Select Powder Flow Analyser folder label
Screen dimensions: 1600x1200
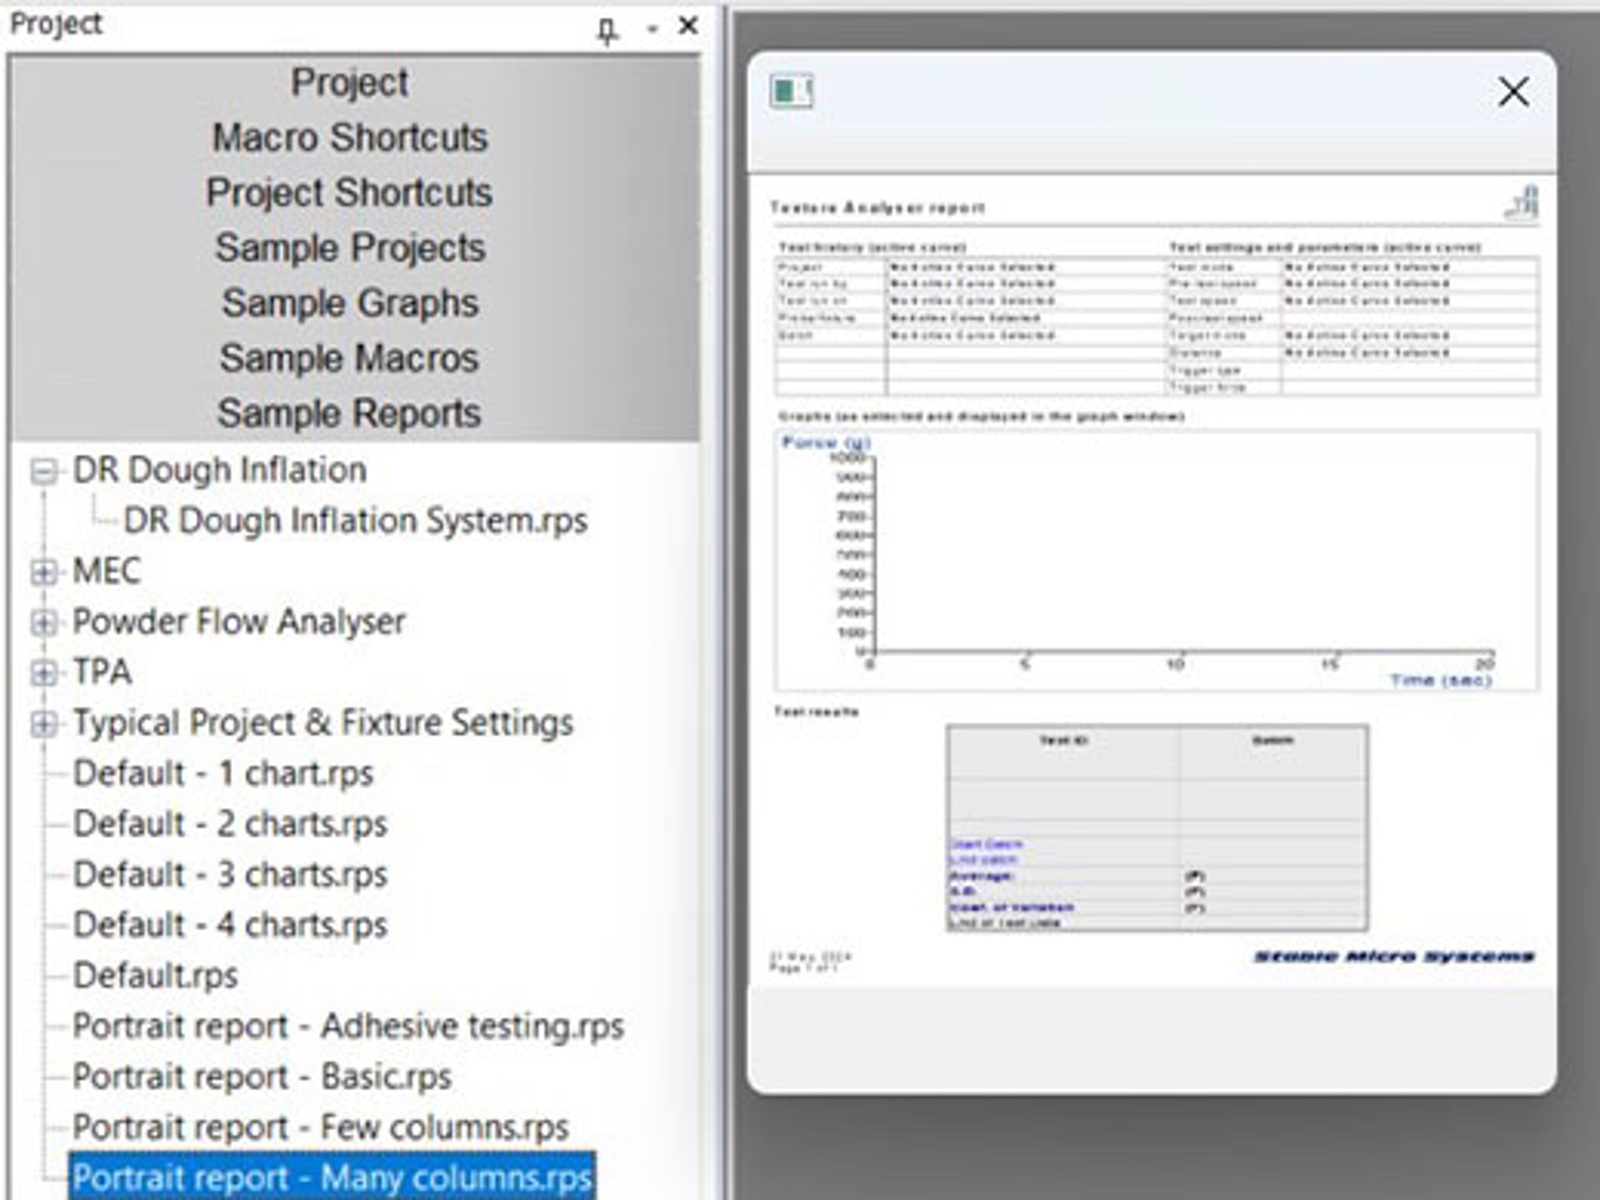pyautogui.click(x=239, y=621)
